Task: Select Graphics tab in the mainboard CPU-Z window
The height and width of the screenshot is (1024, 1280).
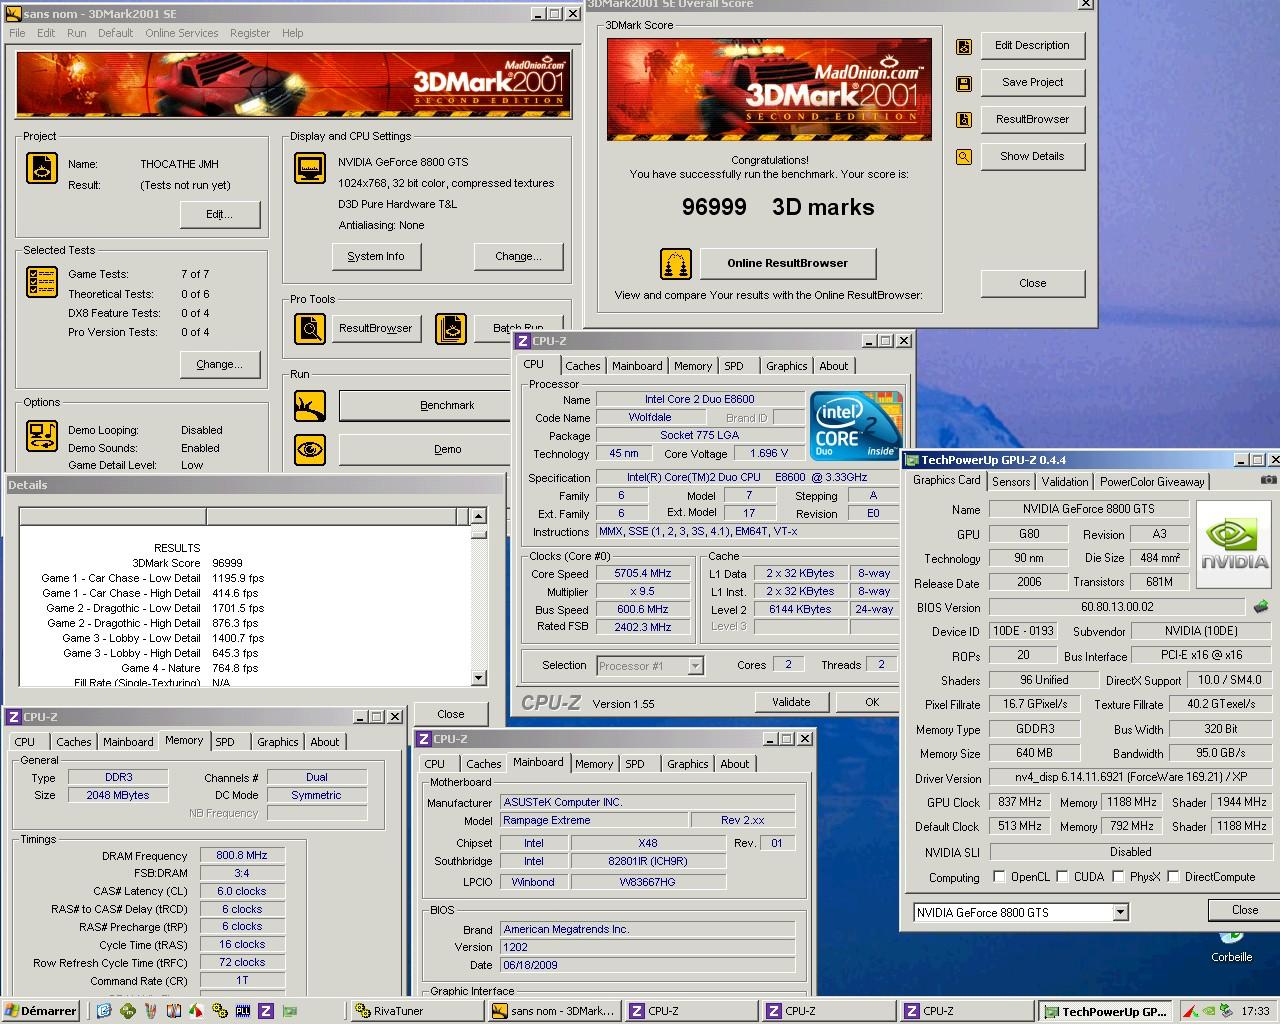Action: (688, 764)
